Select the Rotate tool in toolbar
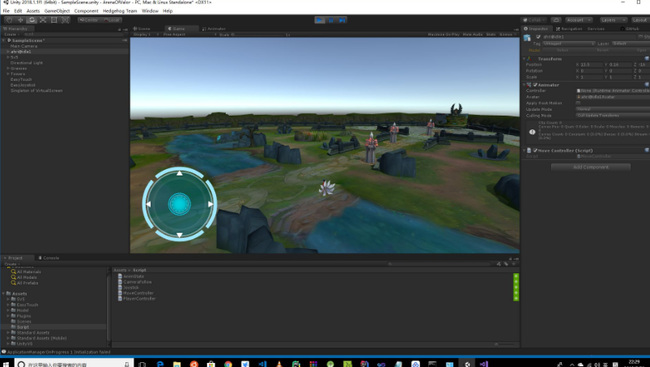Viewport: 650px width, 367px height. (32, 20)
